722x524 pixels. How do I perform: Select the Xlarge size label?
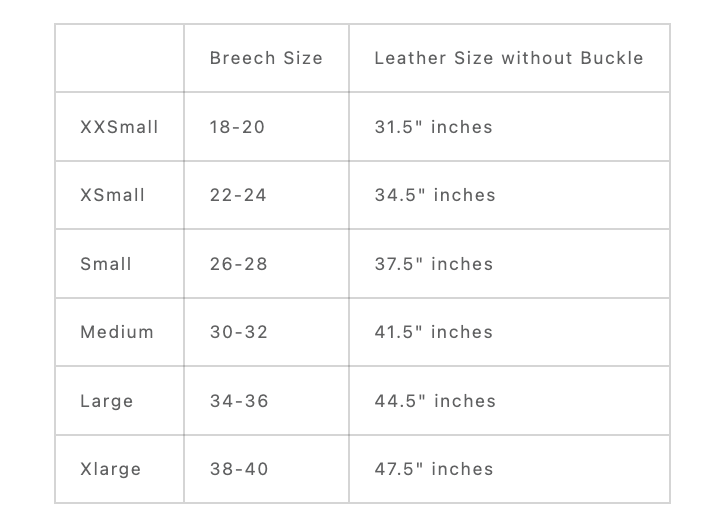110,469
